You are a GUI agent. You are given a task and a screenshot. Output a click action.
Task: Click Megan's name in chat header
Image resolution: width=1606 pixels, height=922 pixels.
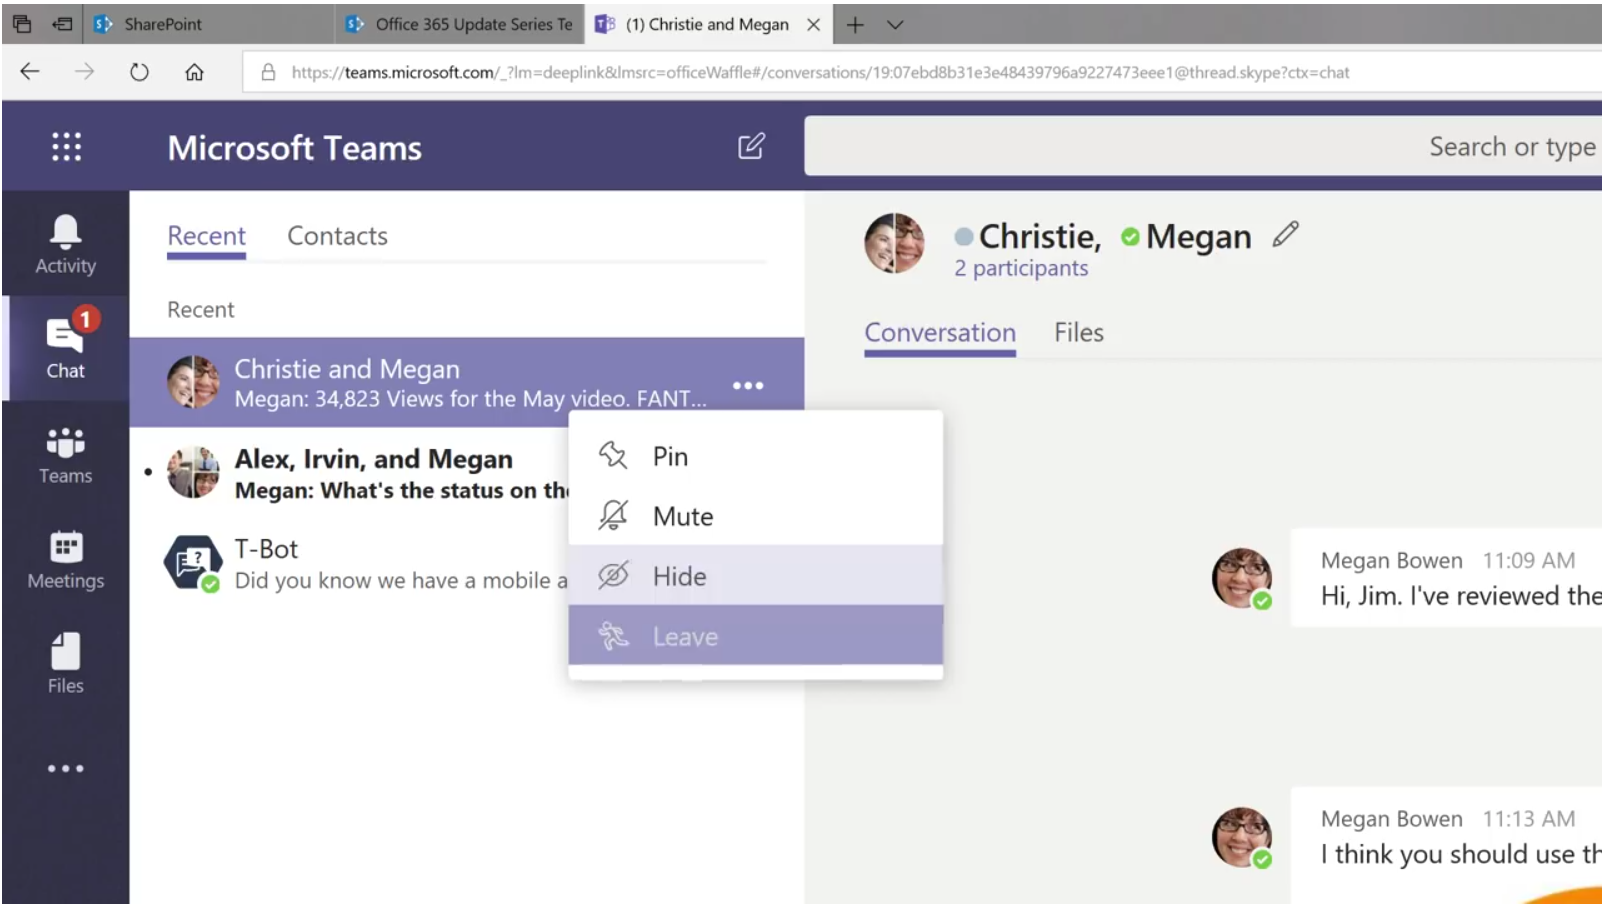click(1198, 236)
